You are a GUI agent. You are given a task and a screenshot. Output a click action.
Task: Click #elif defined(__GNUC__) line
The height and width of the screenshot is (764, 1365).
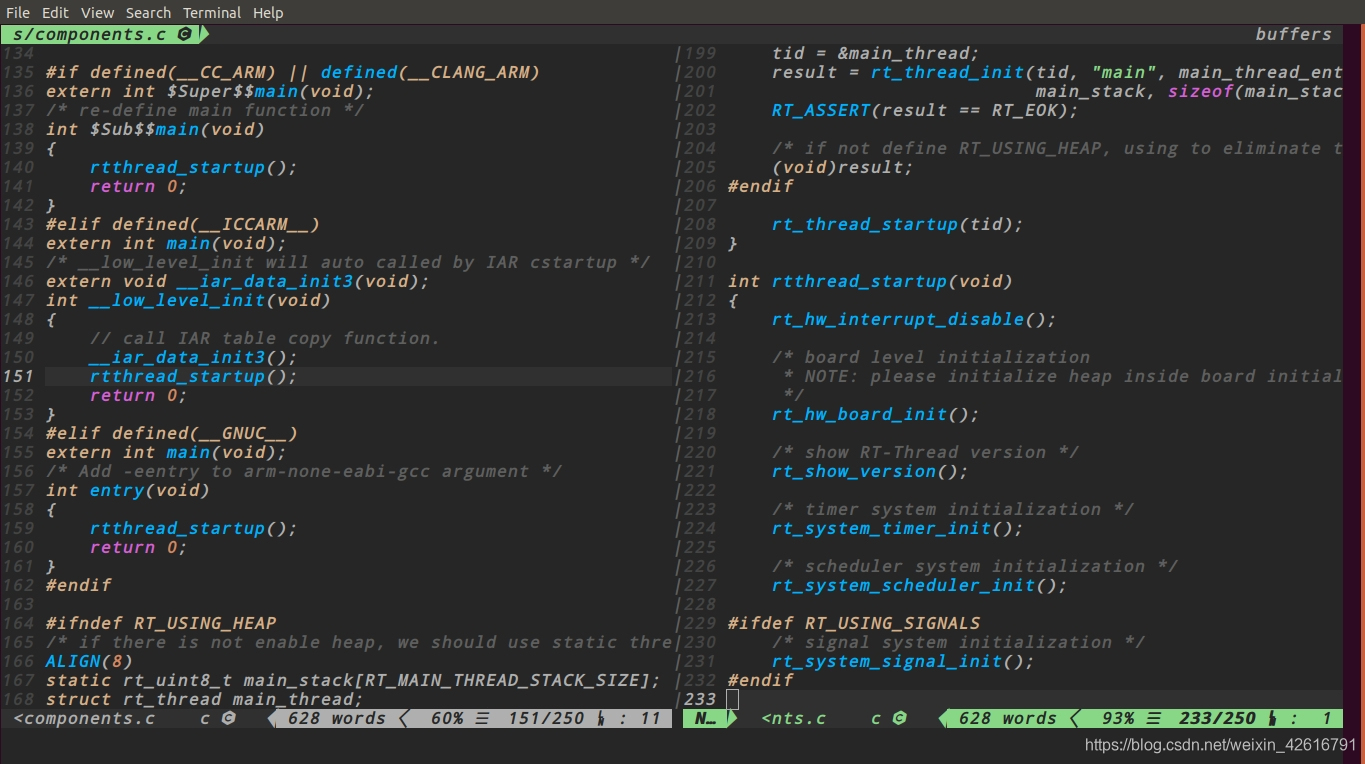click(x=172, y=434)
